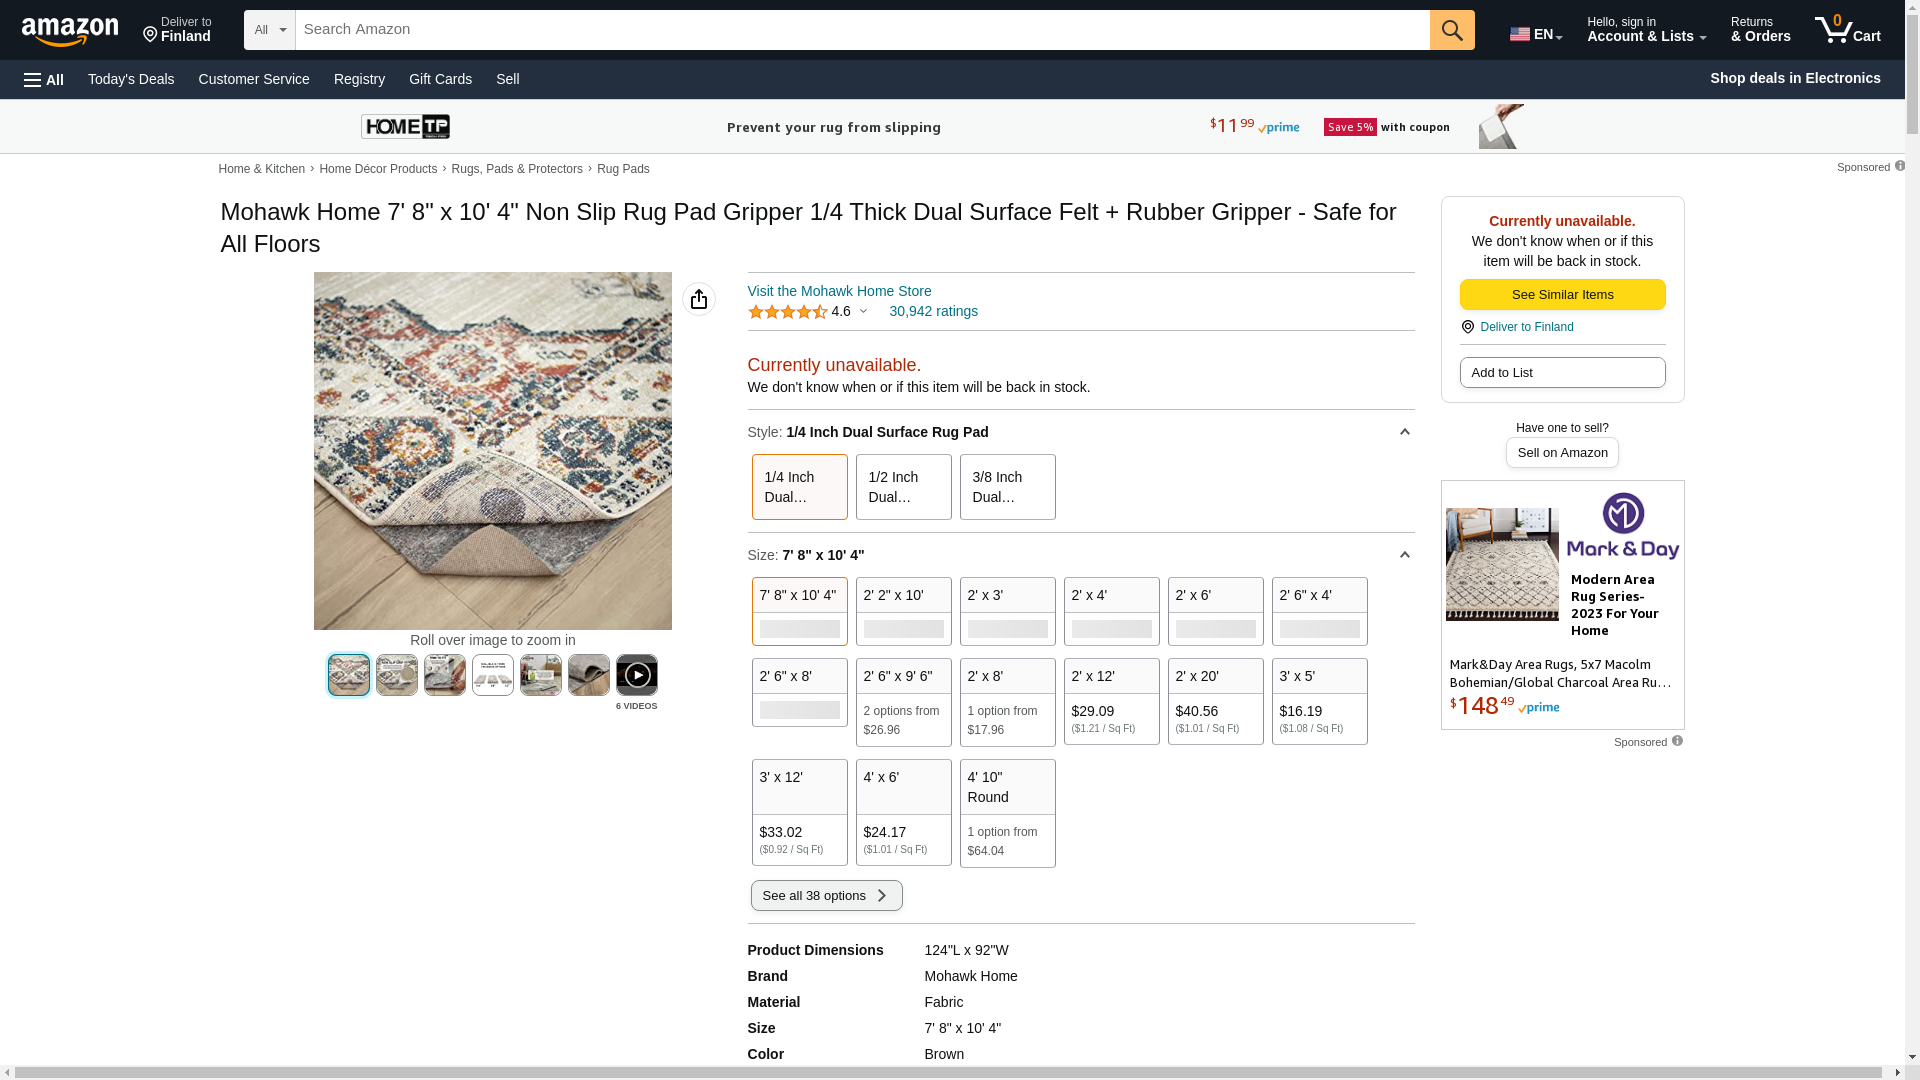Play the product videos thumbnail
The height and width of the screenshot is (1080, 1920).
coord(636,675)
